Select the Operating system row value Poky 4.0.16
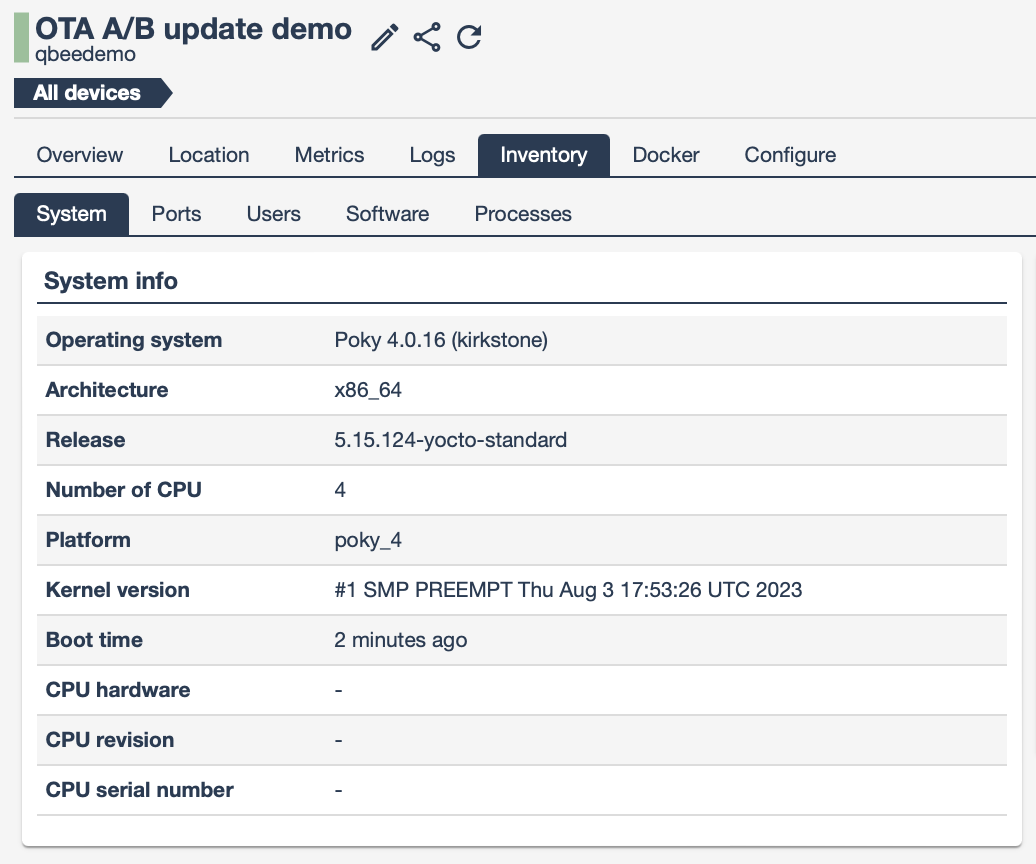Image resolution: width=1036 pixels, height=864 pixels. (x=441, y=340)
